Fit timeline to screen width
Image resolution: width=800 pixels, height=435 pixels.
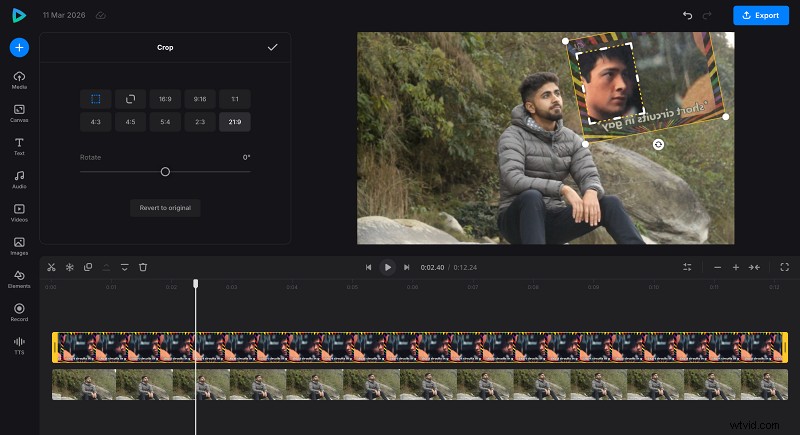point(754,267)
